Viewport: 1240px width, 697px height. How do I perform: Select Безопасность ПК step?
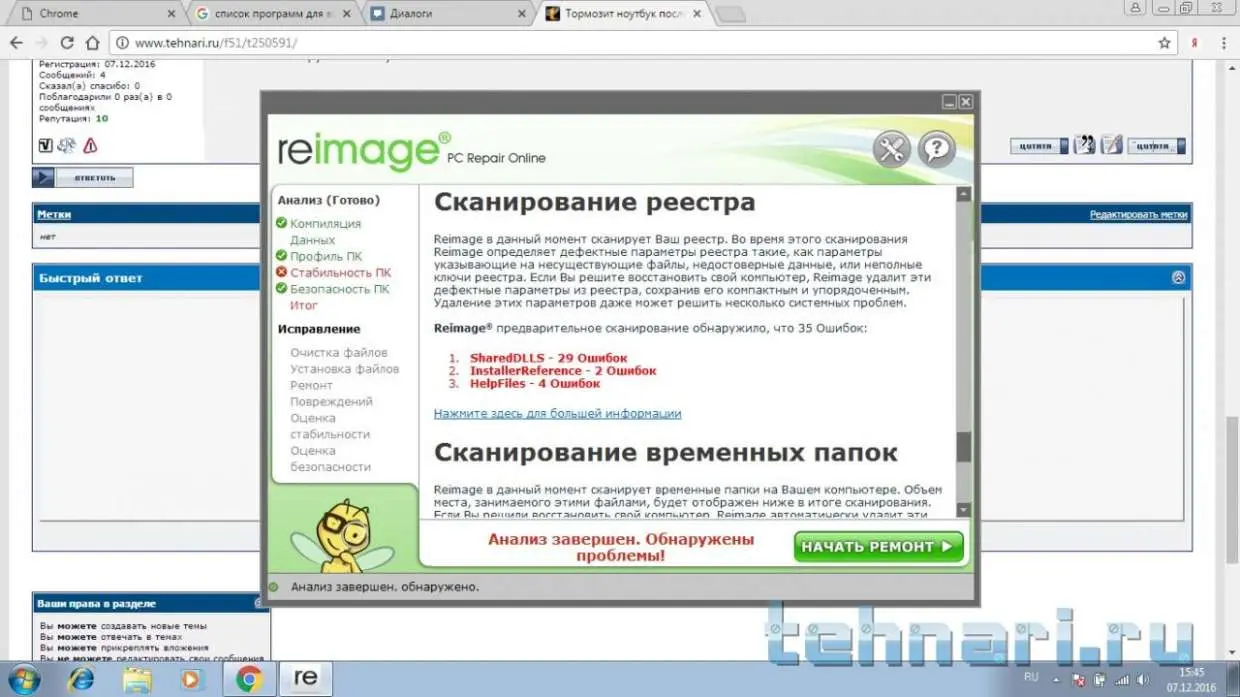point(340,289)
